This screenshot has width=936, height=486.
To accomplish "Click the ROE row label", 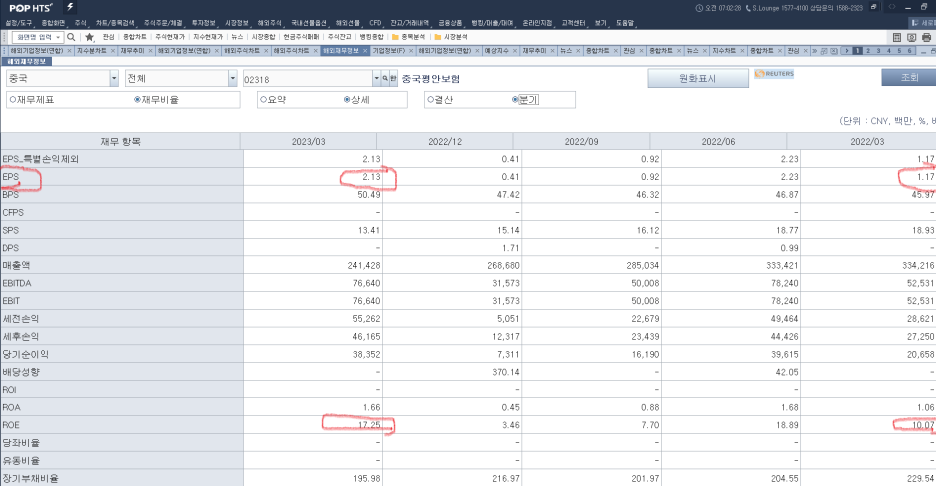I will tap(11, 425).
